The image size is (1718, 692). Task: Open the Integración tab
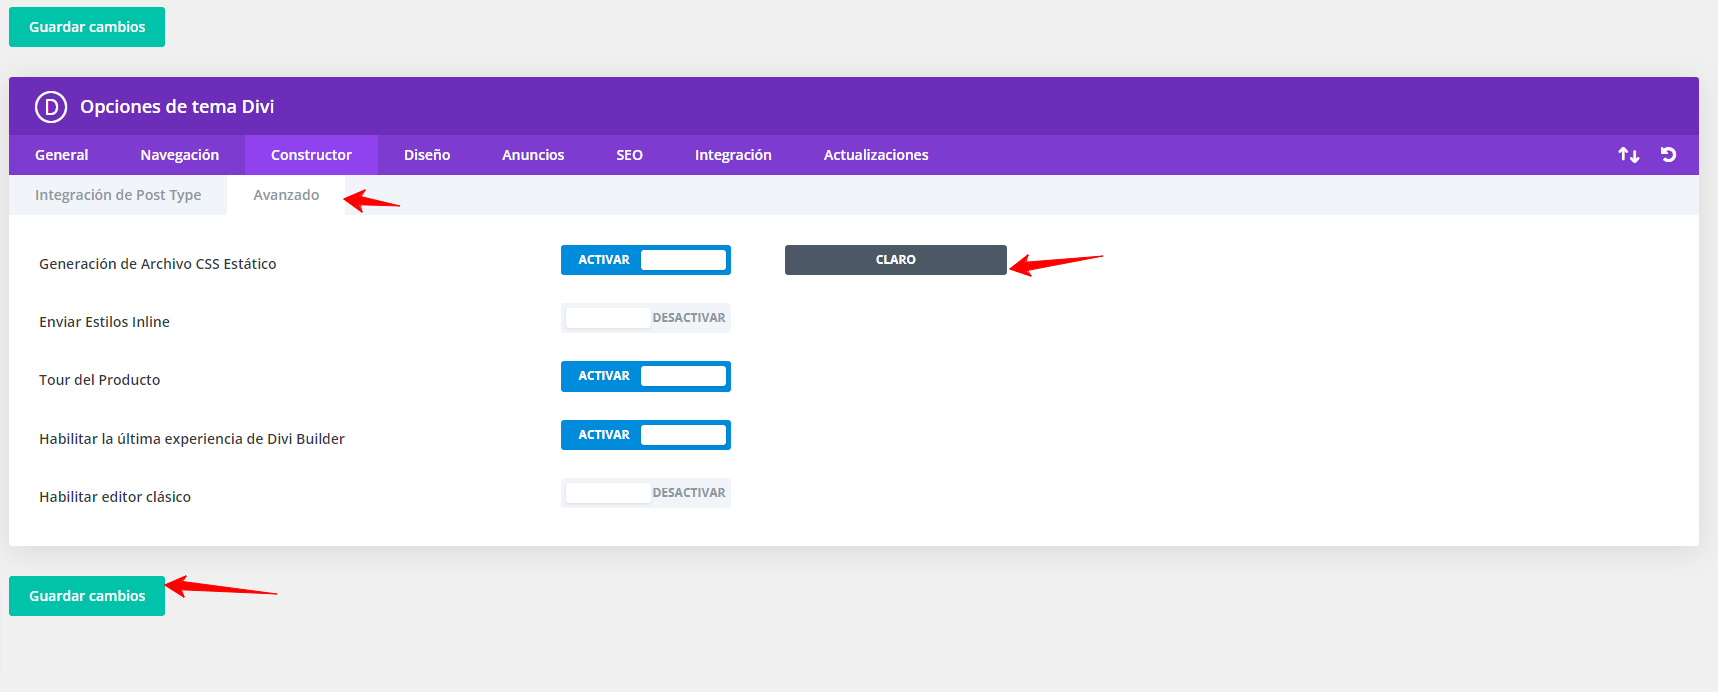coord(733,155)
